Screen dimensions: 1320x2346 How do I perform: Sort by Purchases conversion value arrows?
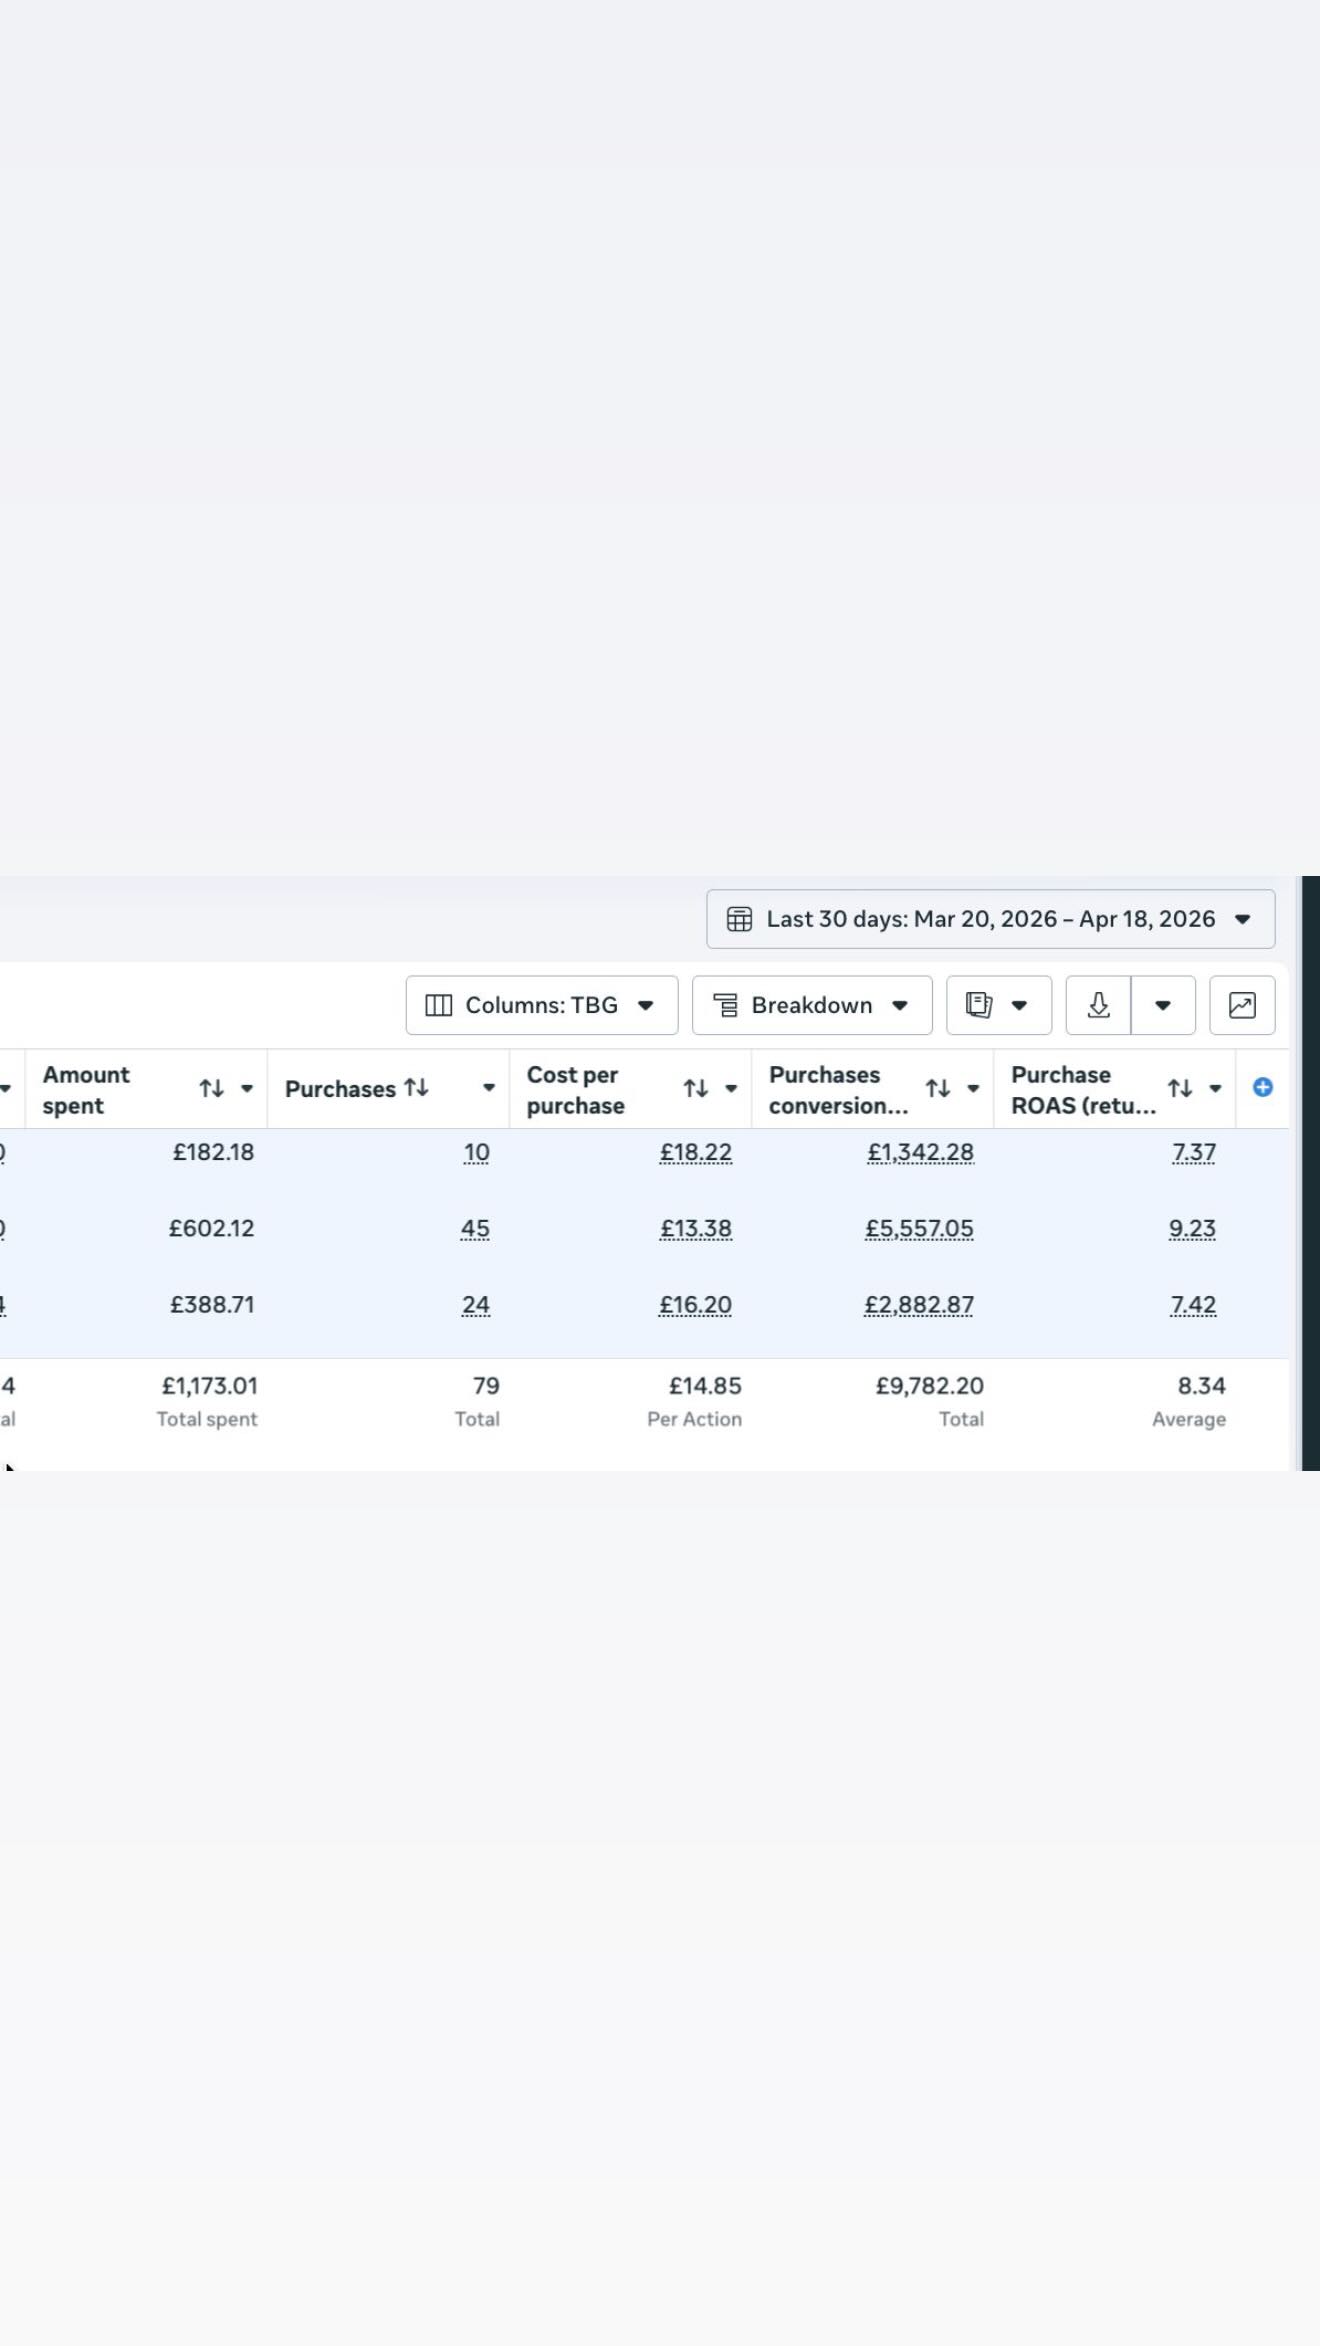pyautogui.click(x=938, y=1088)
